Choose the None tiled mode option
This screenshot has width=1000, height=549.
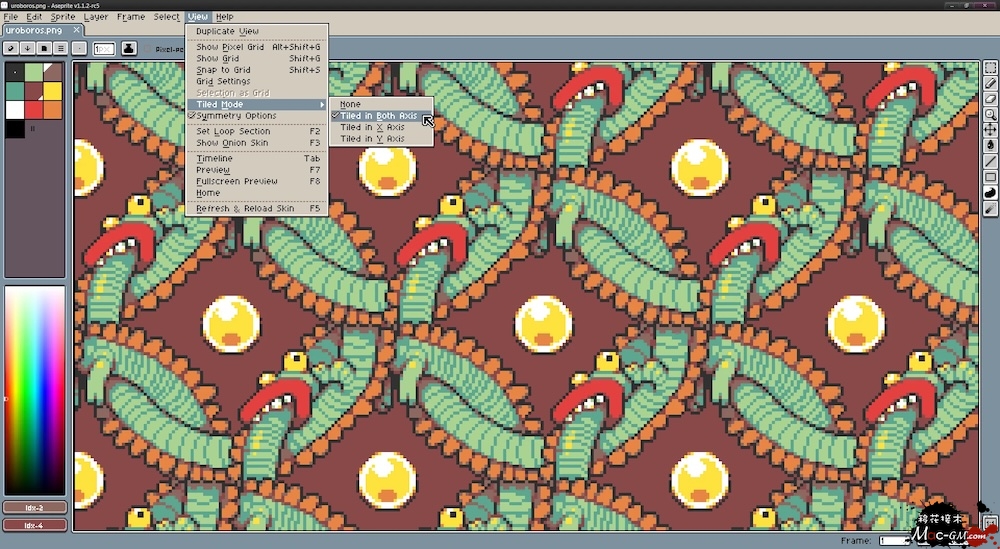click(x=350, y=104)
